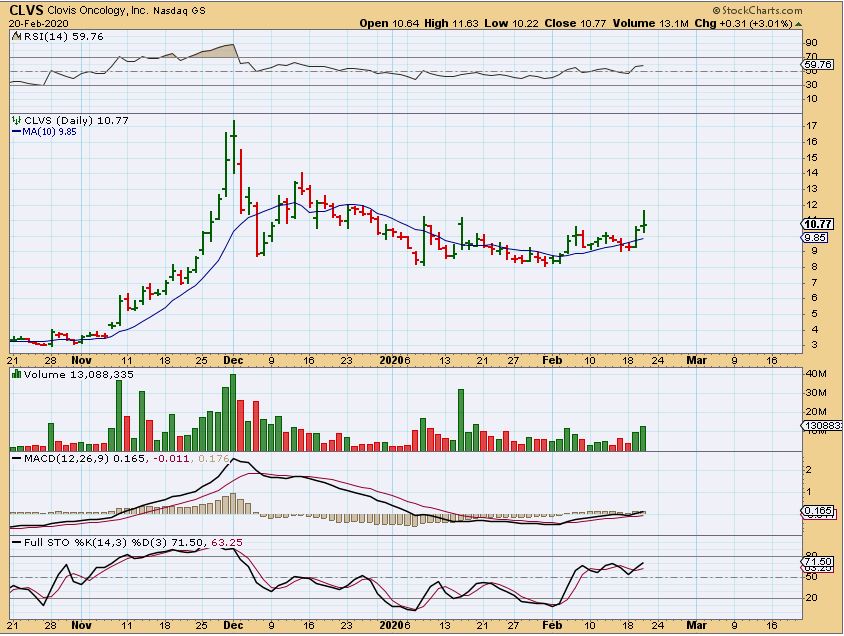
Task: Click the Low 10.22 value
Action: pos(511,24)
